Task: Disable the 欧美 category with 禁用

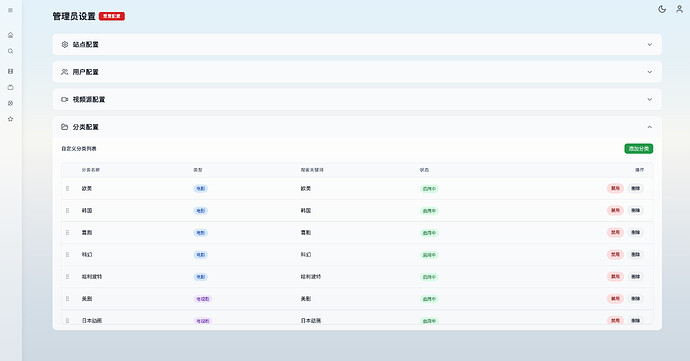Action: point(615,188)
